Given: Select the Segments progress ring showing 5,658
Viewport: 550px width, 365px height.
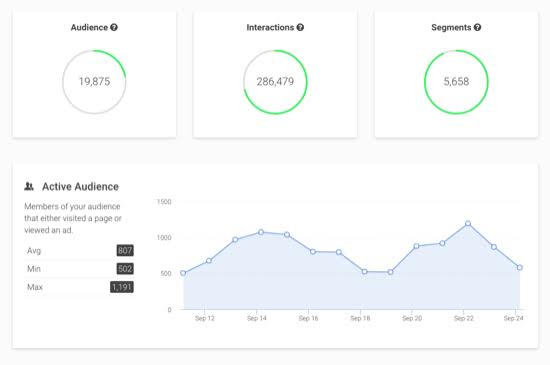Looking at the screenshot, I should pos(456,82).
